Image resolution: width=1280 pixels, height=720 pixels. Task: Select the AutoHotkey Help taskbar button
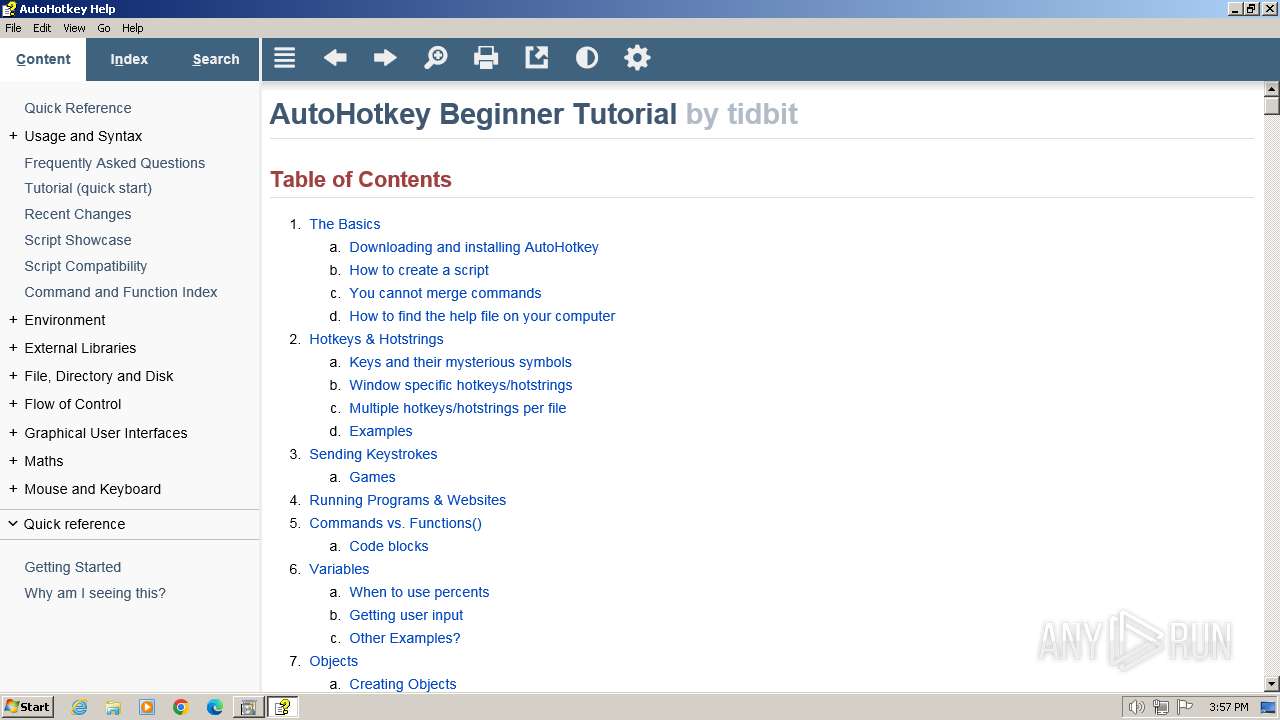(283, 707)
